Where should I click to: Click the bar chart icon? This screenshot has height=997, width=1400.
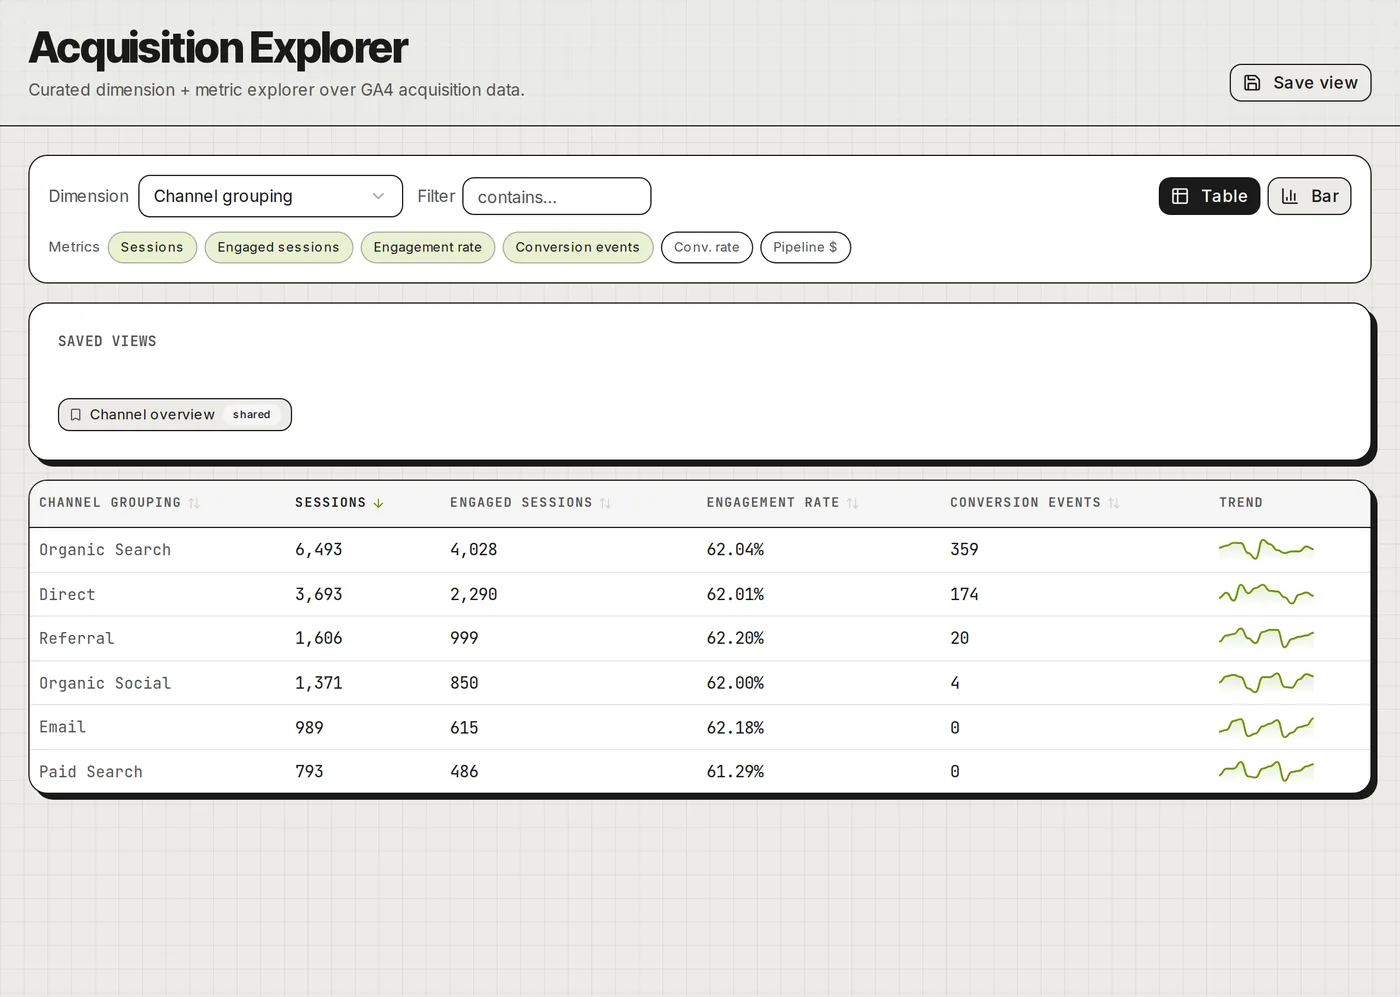pyautogui.click(x=1290, y=196)
